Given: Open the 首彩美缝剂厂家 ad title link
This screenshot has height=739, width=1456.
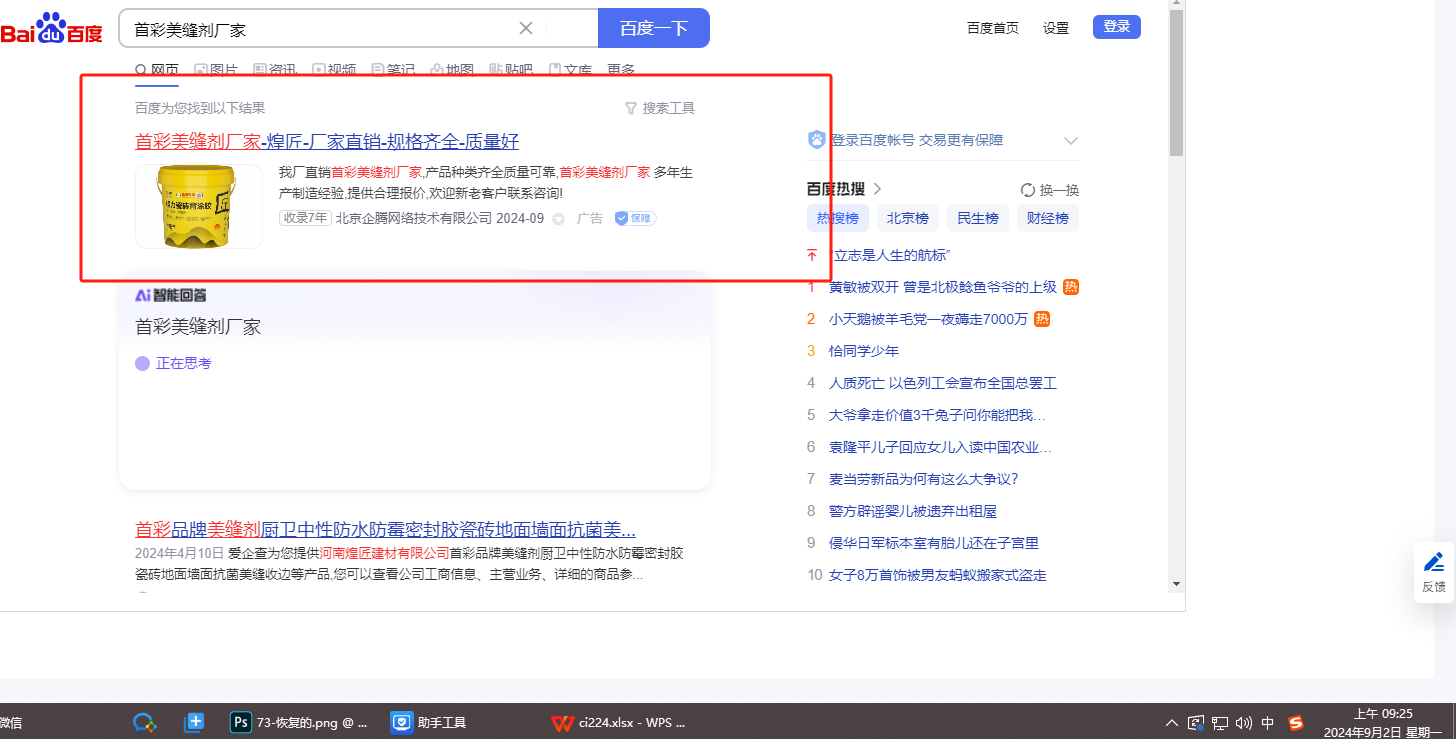Looking at the screenshot, I should pyautogui.click(x=326, y=141).
